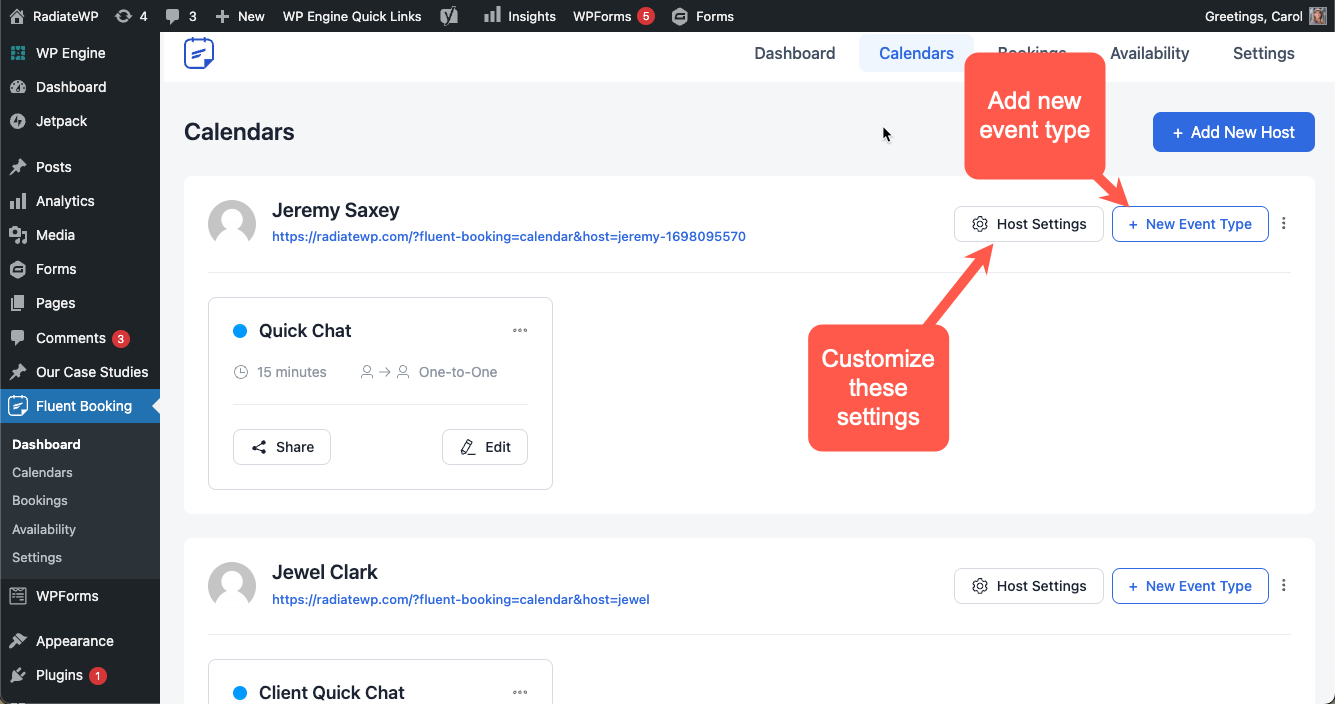This screenshot has width=1335, height=704.
Task: Click the Appearance brush icon
Action: pos(18,641)
